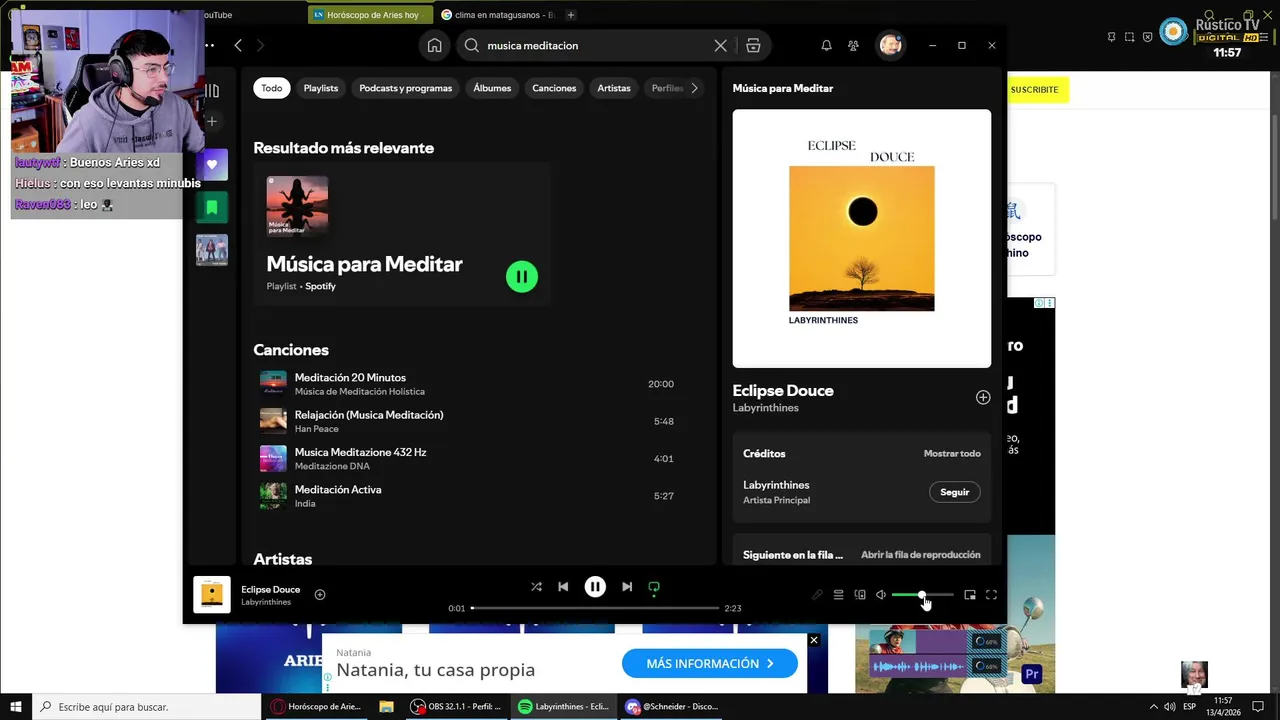
Task: Click the Eclipse Douce album art panel
Action: coord(862,239)
